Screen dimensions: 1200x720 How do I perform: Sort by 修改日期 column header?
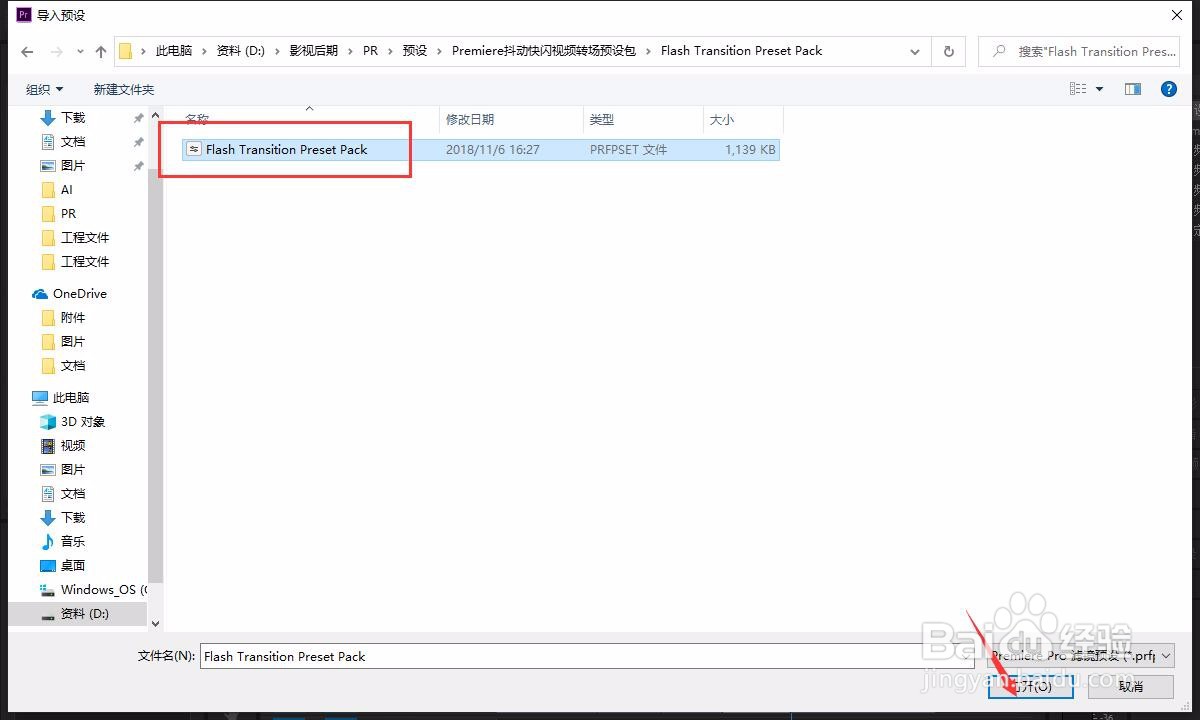470,119
